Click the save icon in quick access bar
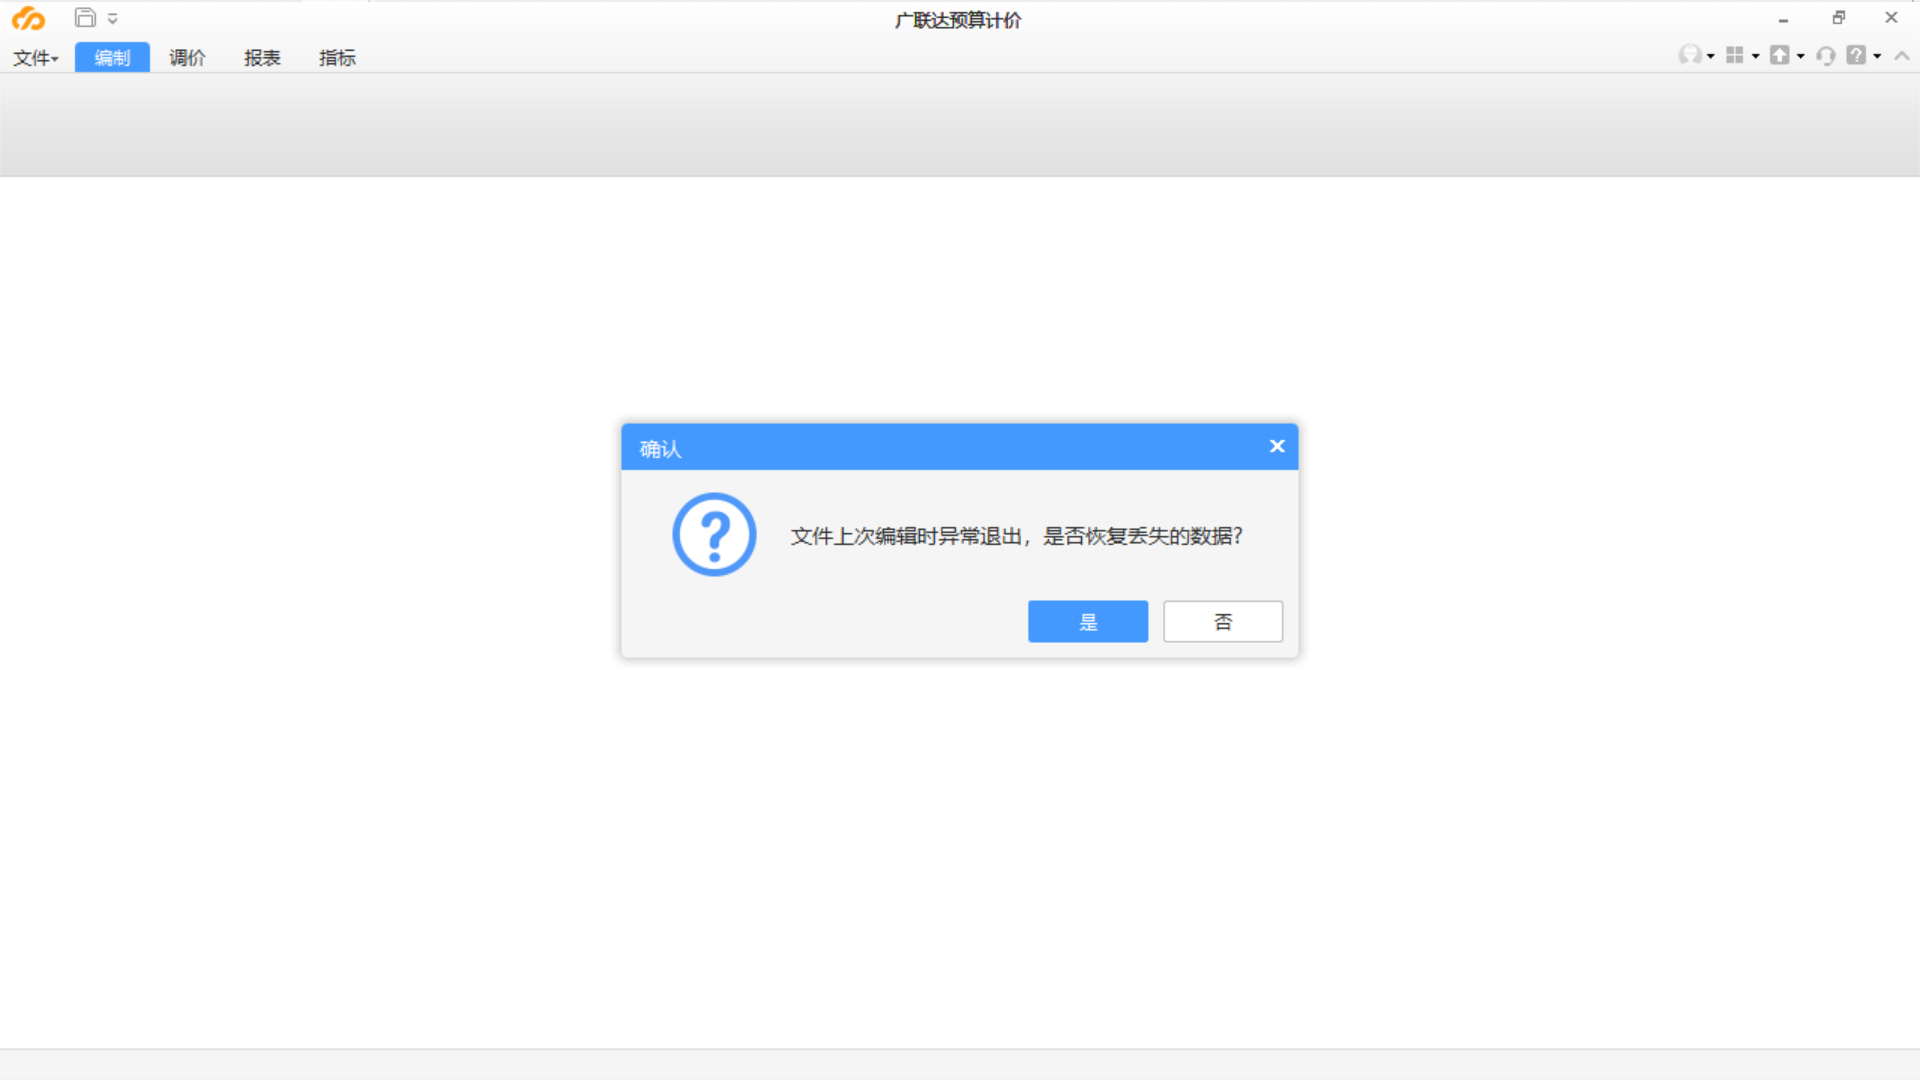The width and height of the screenshot is (1920, 1080). [85, 18]
